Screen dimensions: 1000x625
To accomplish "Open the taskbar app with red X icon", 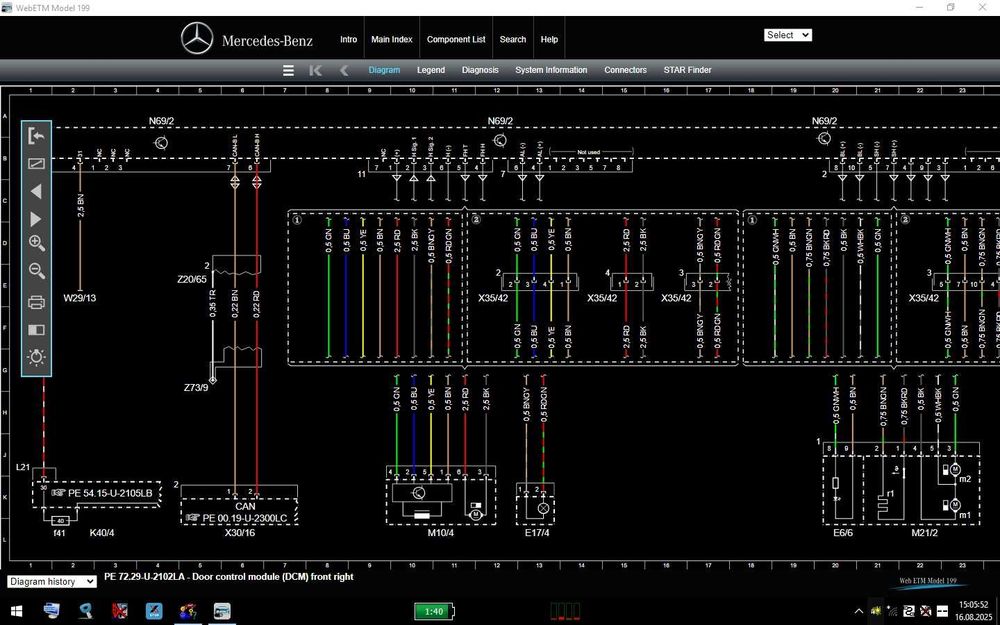I will [120, 611].
